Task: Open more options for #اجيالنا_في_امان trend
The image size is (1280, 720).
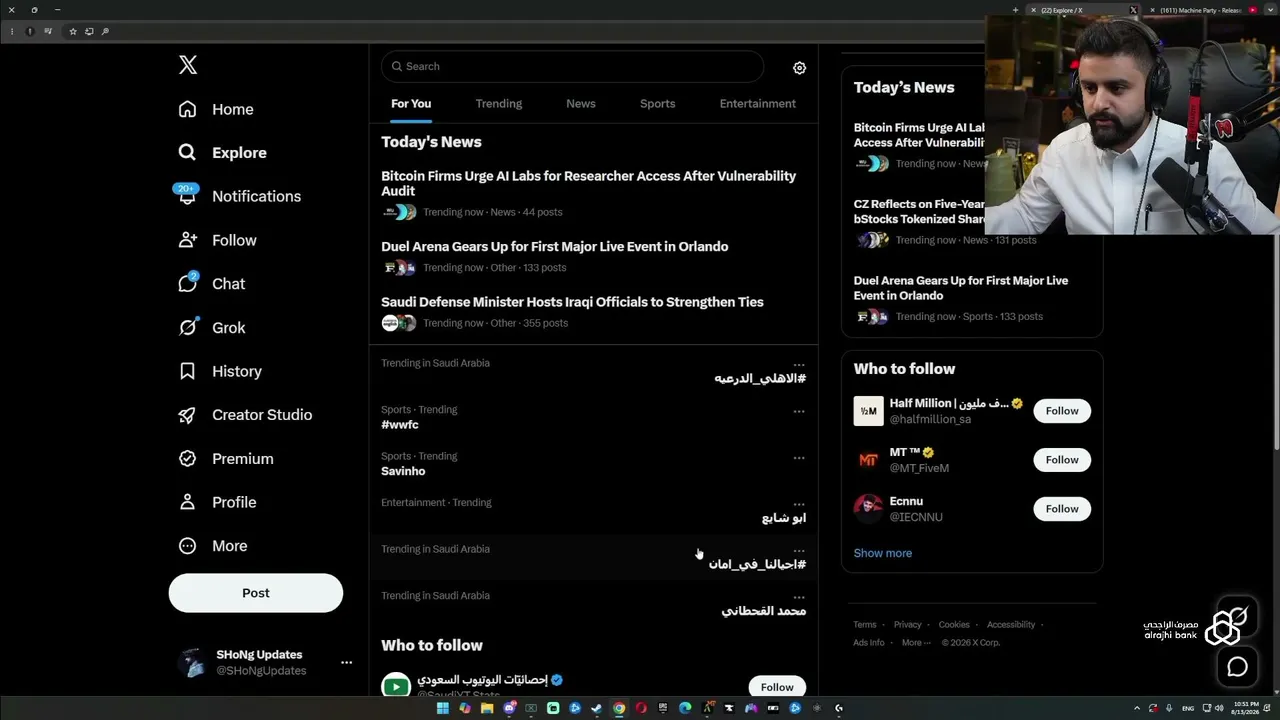Action: 799,551
